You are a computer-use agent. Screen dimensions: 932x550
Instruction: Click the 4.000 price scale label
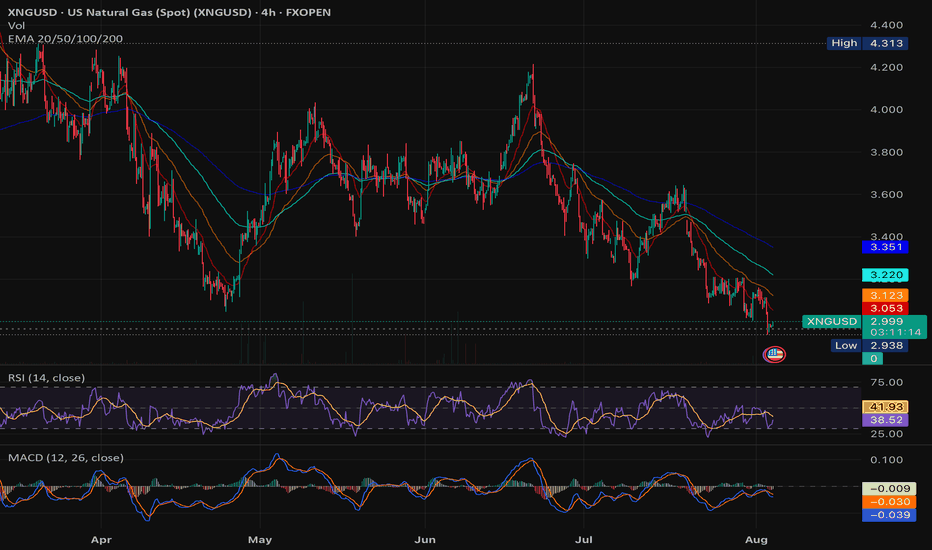(x=886, y=109)
